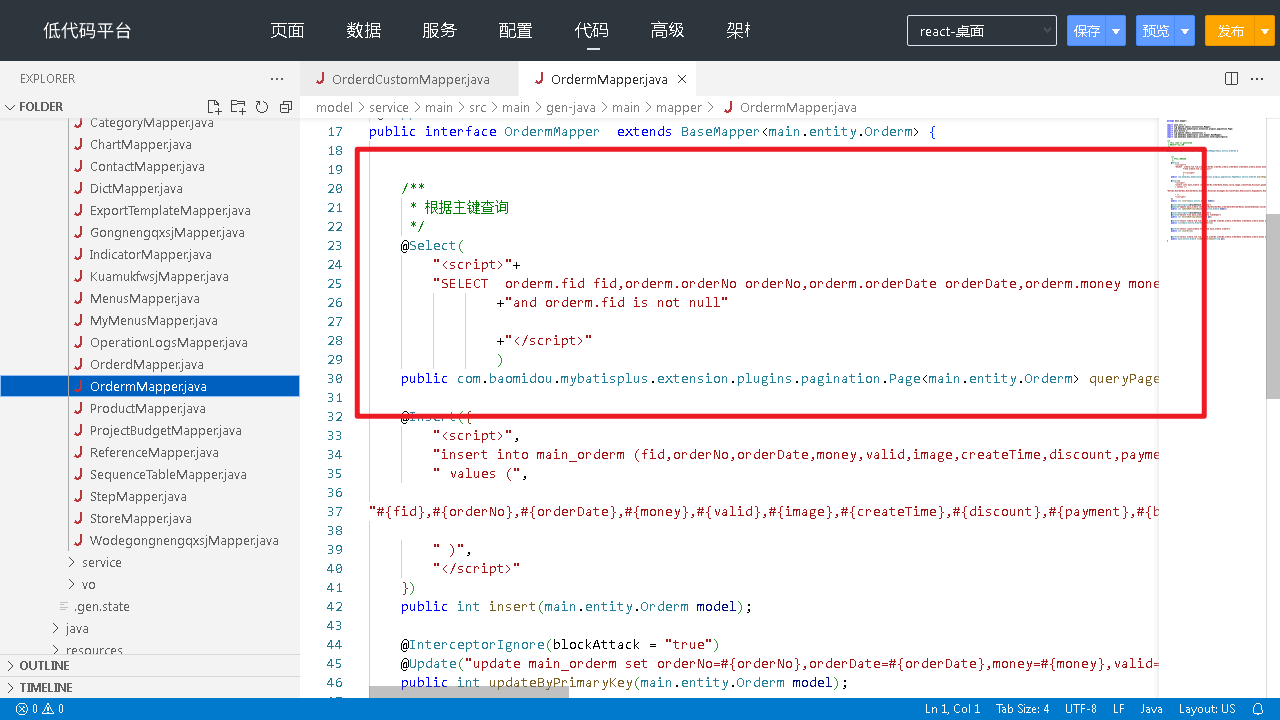Viewport: 1280px width, 720px height.
Task: Click the 发布 button
Action: pos(1231,31)
